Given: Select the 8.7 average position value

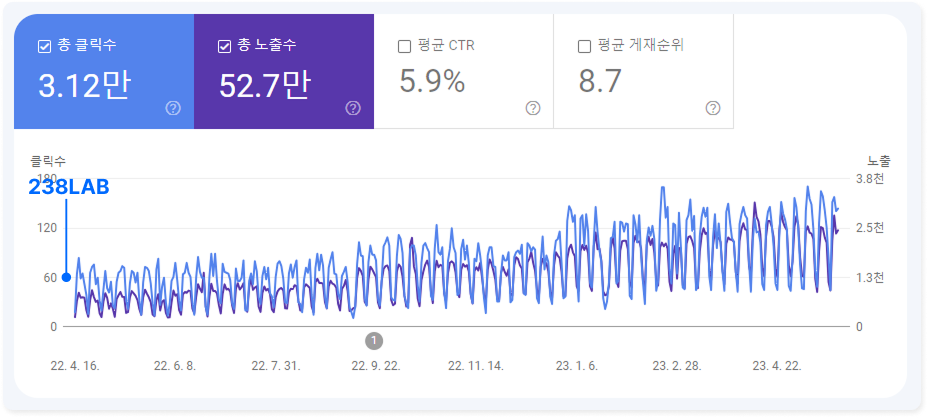Looking at the screenshot, I should [600, 82].
